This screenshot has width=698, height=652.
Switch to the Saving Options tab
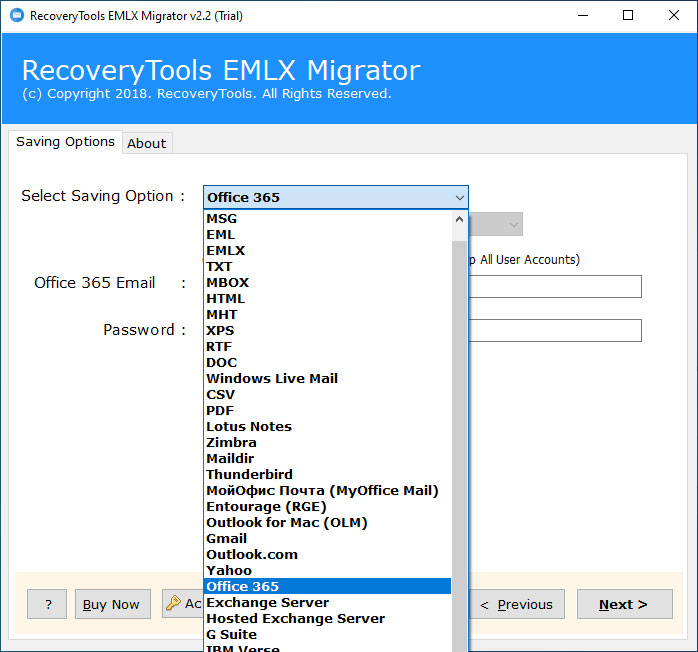click(x=65, y=142)
